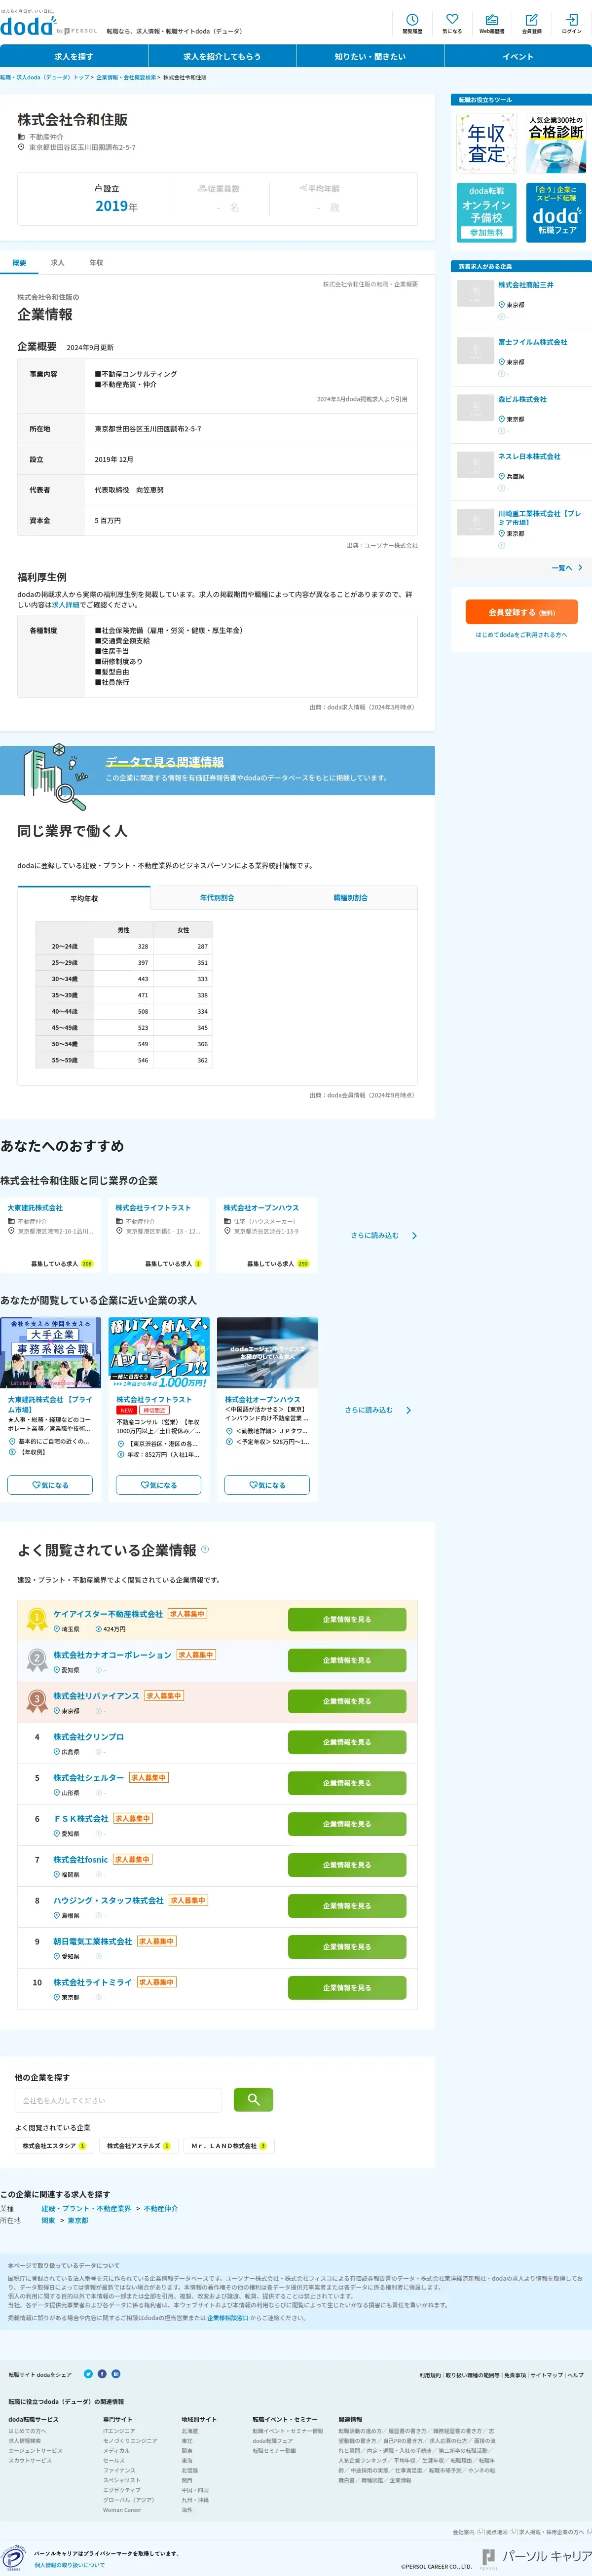Open 株式会社商船三井 company link
Viewport: 592px width, 2576px height.
point(526,285)
